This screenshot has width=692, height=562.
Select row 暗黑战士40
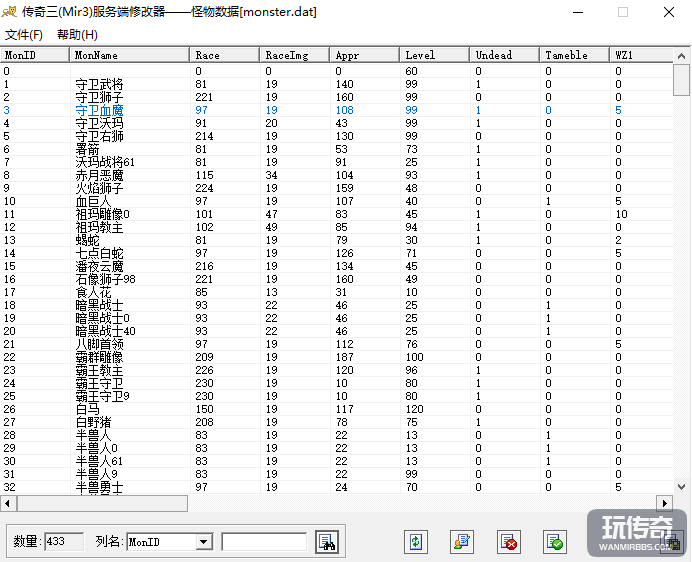point(336,331)
